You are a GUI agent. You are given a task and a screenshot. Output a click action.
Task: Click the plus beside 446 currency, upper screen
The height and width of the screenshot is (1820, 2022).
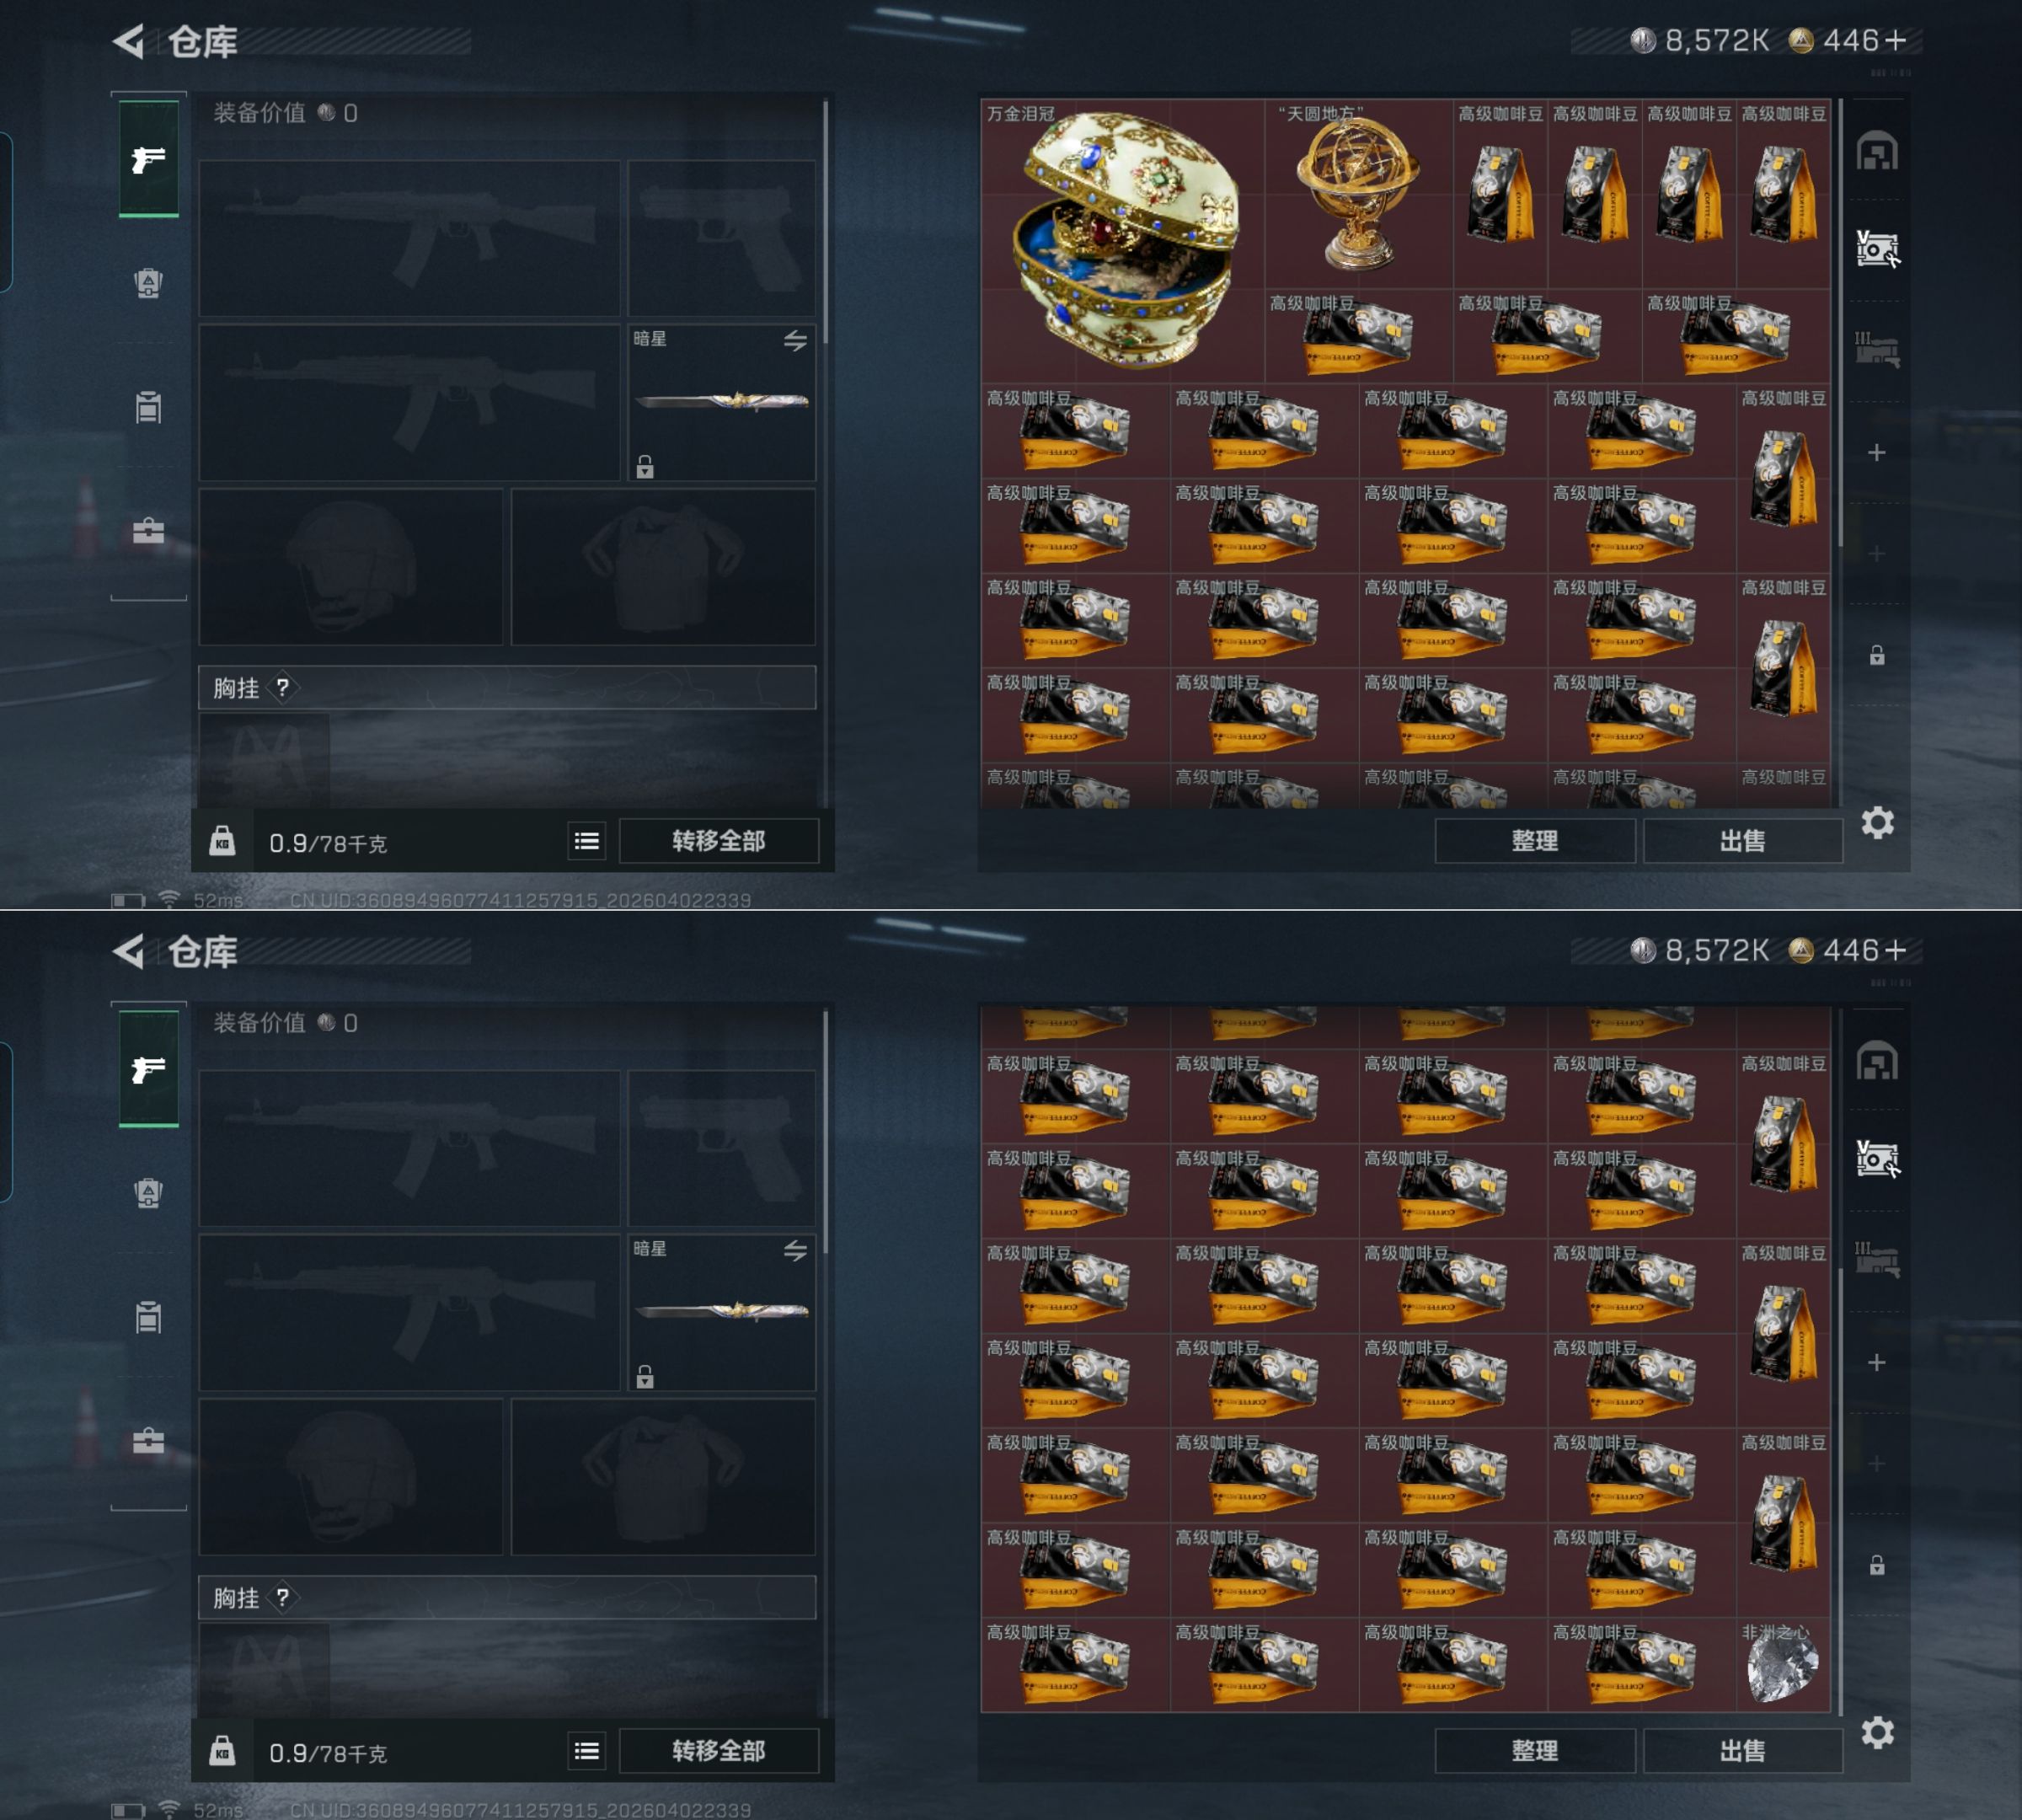[x=1895, y=40]
